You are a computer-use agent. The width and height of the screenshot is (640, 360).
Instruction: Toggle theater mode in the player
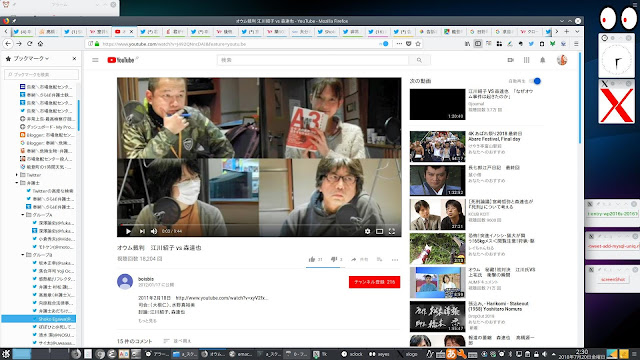click(x=380, y=231)
